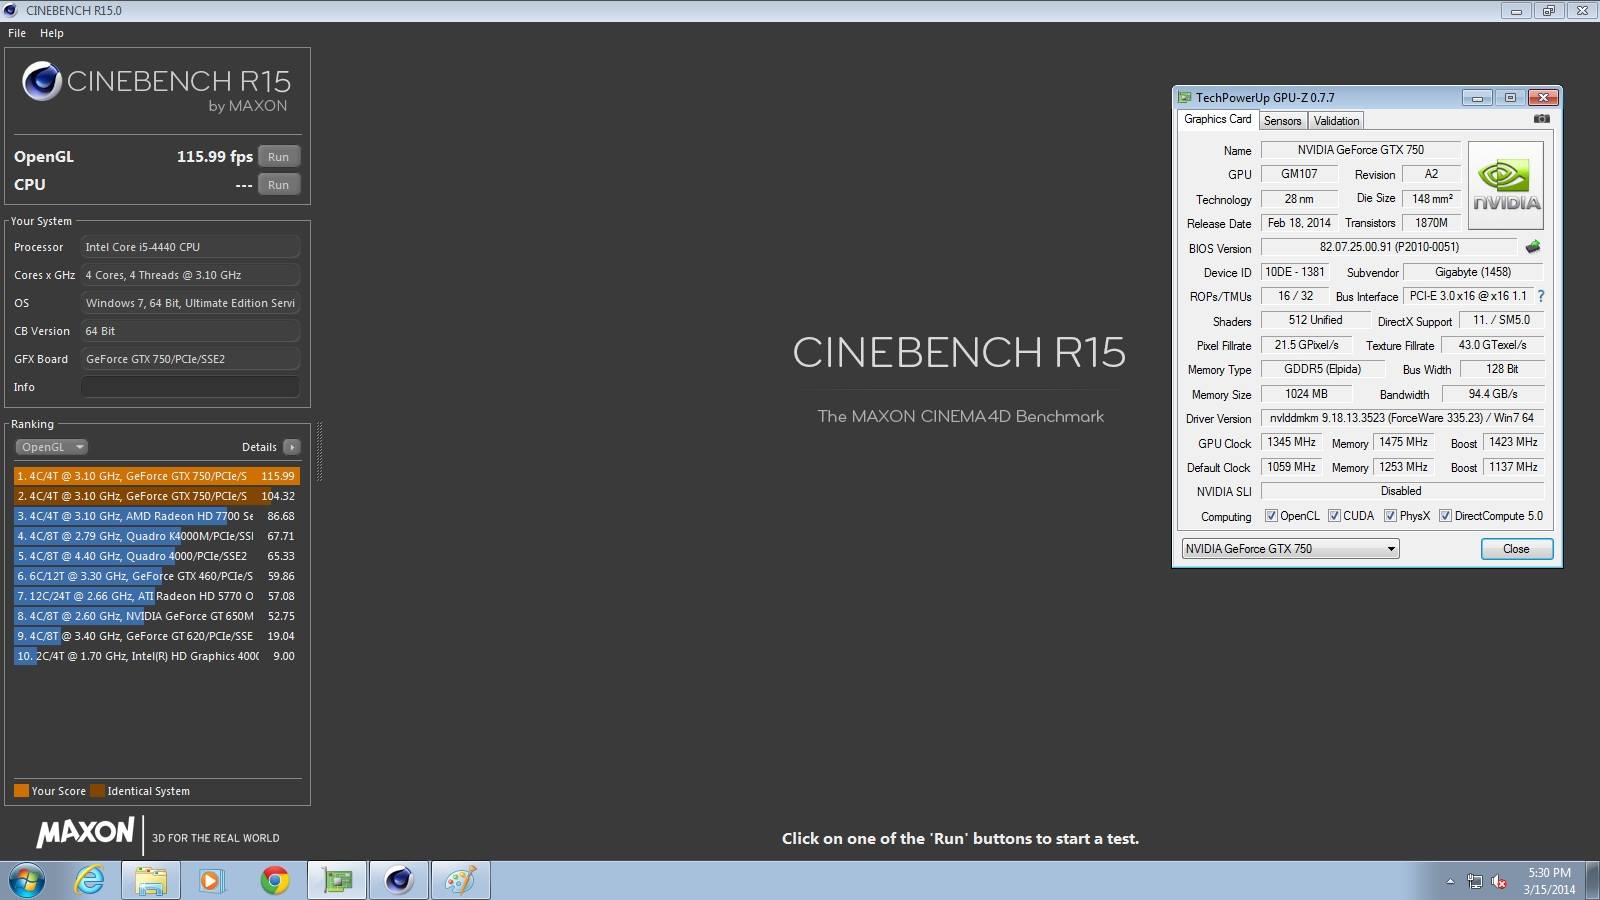Open the File menu
Screen dimensions: 1600x900
point(17,33)
